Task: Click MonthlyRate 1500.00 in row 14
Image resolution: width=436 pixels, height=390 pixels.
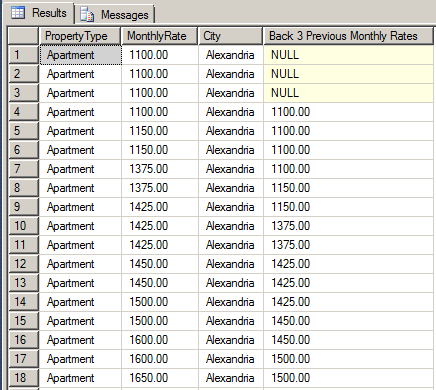Action: coord(160,302)
